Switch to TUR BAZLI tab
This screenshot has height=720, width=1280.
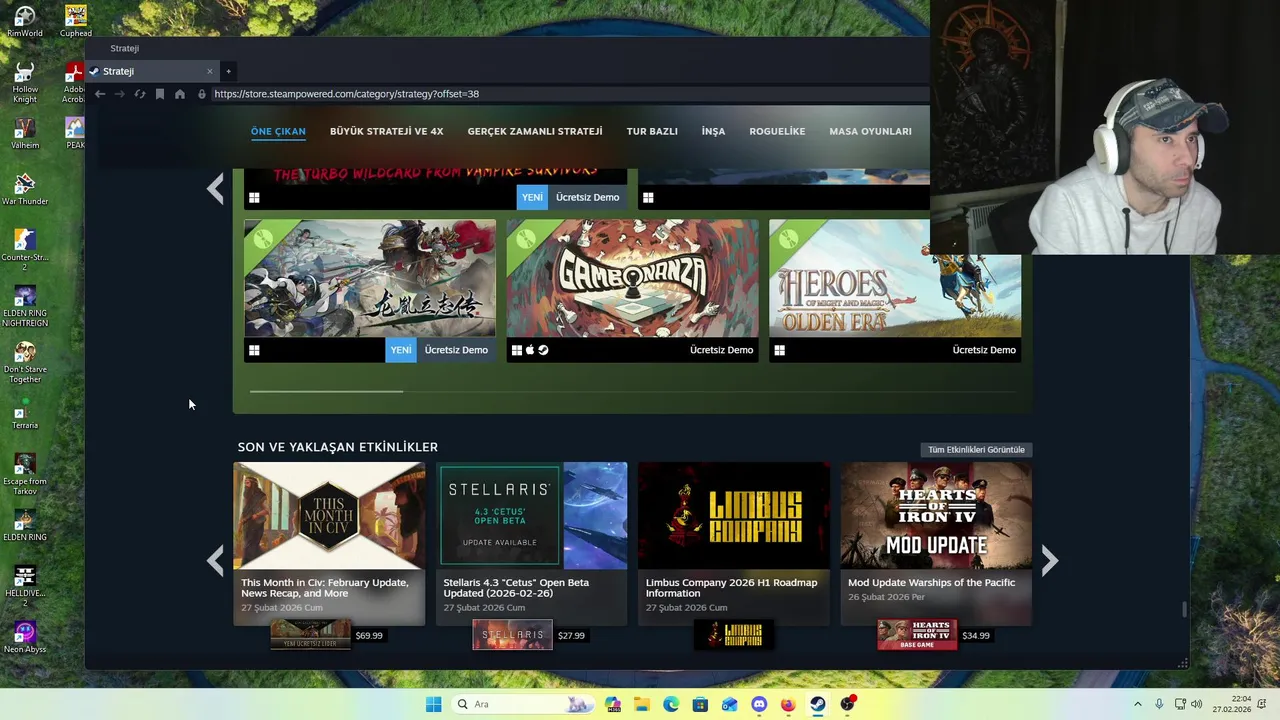coord(652,131)
